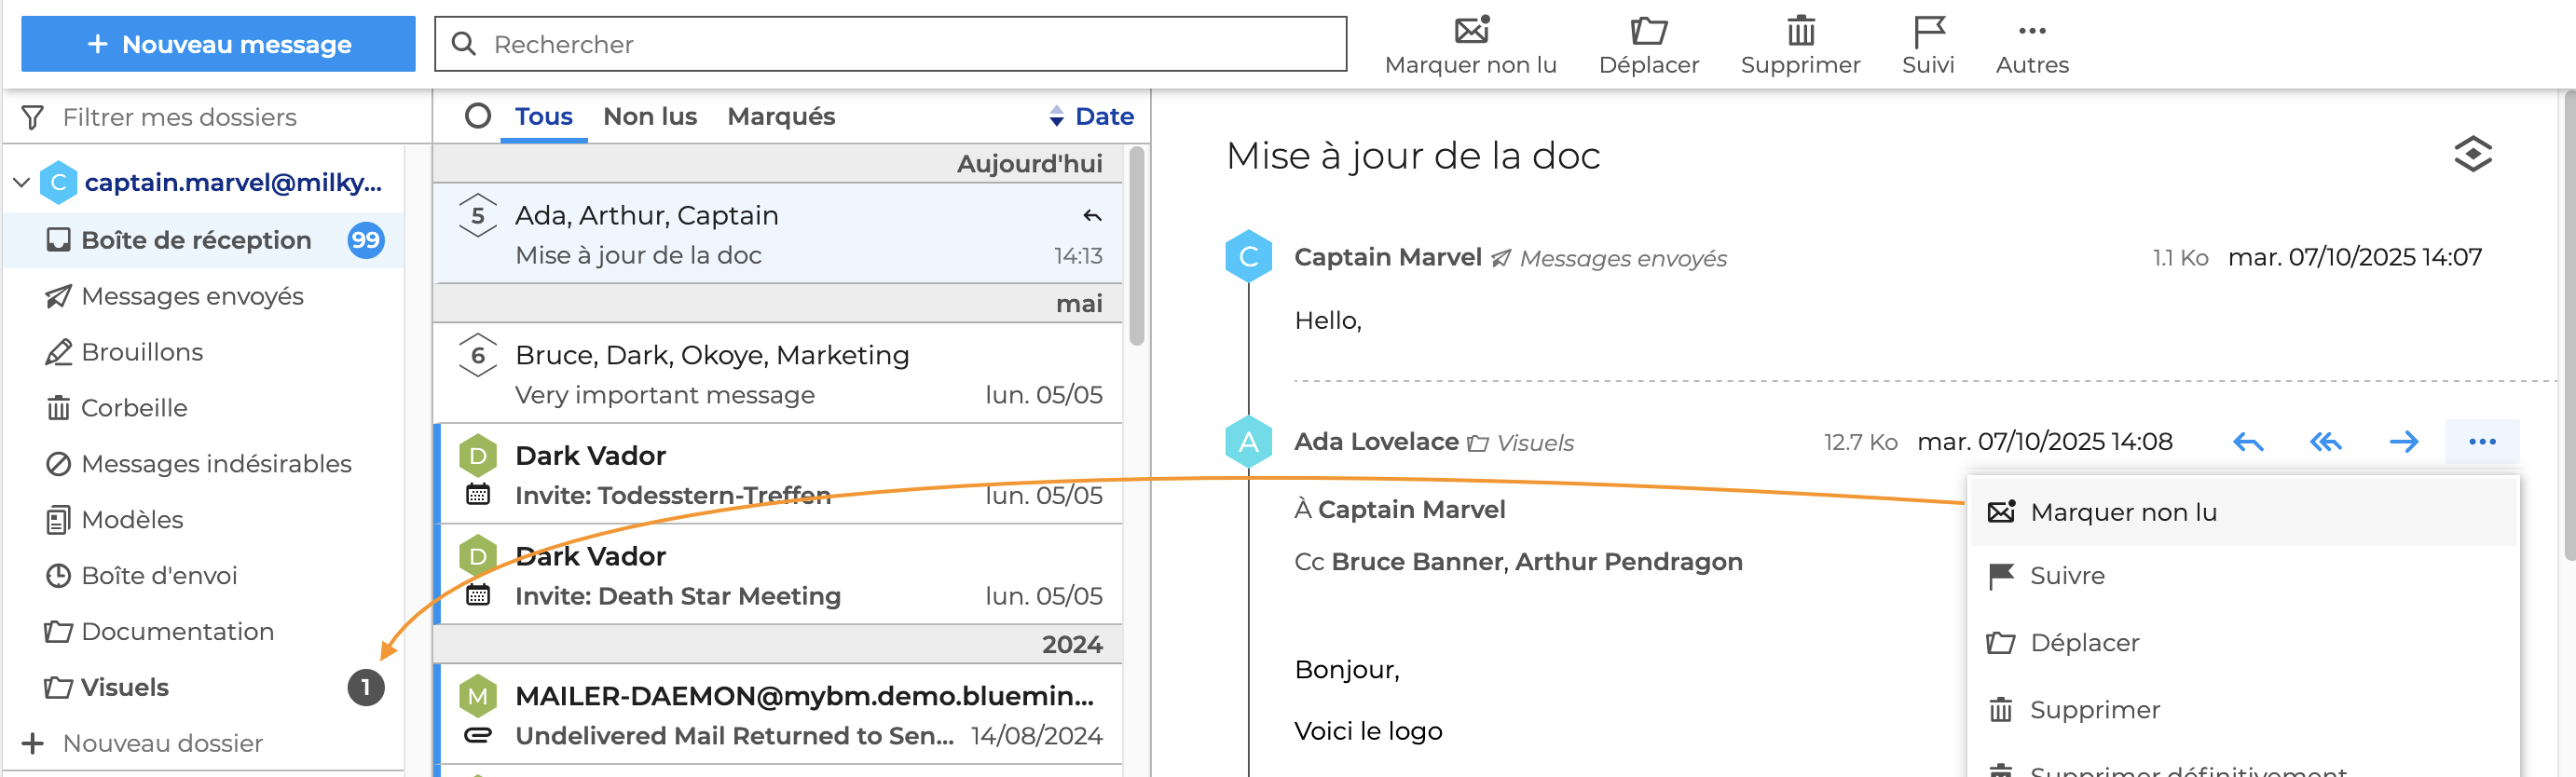Image resolution: width=2576 pixels, height=777 pixels.
Task: Open the Autres three-dots toolbar menu
Action: coord(2031,31)
